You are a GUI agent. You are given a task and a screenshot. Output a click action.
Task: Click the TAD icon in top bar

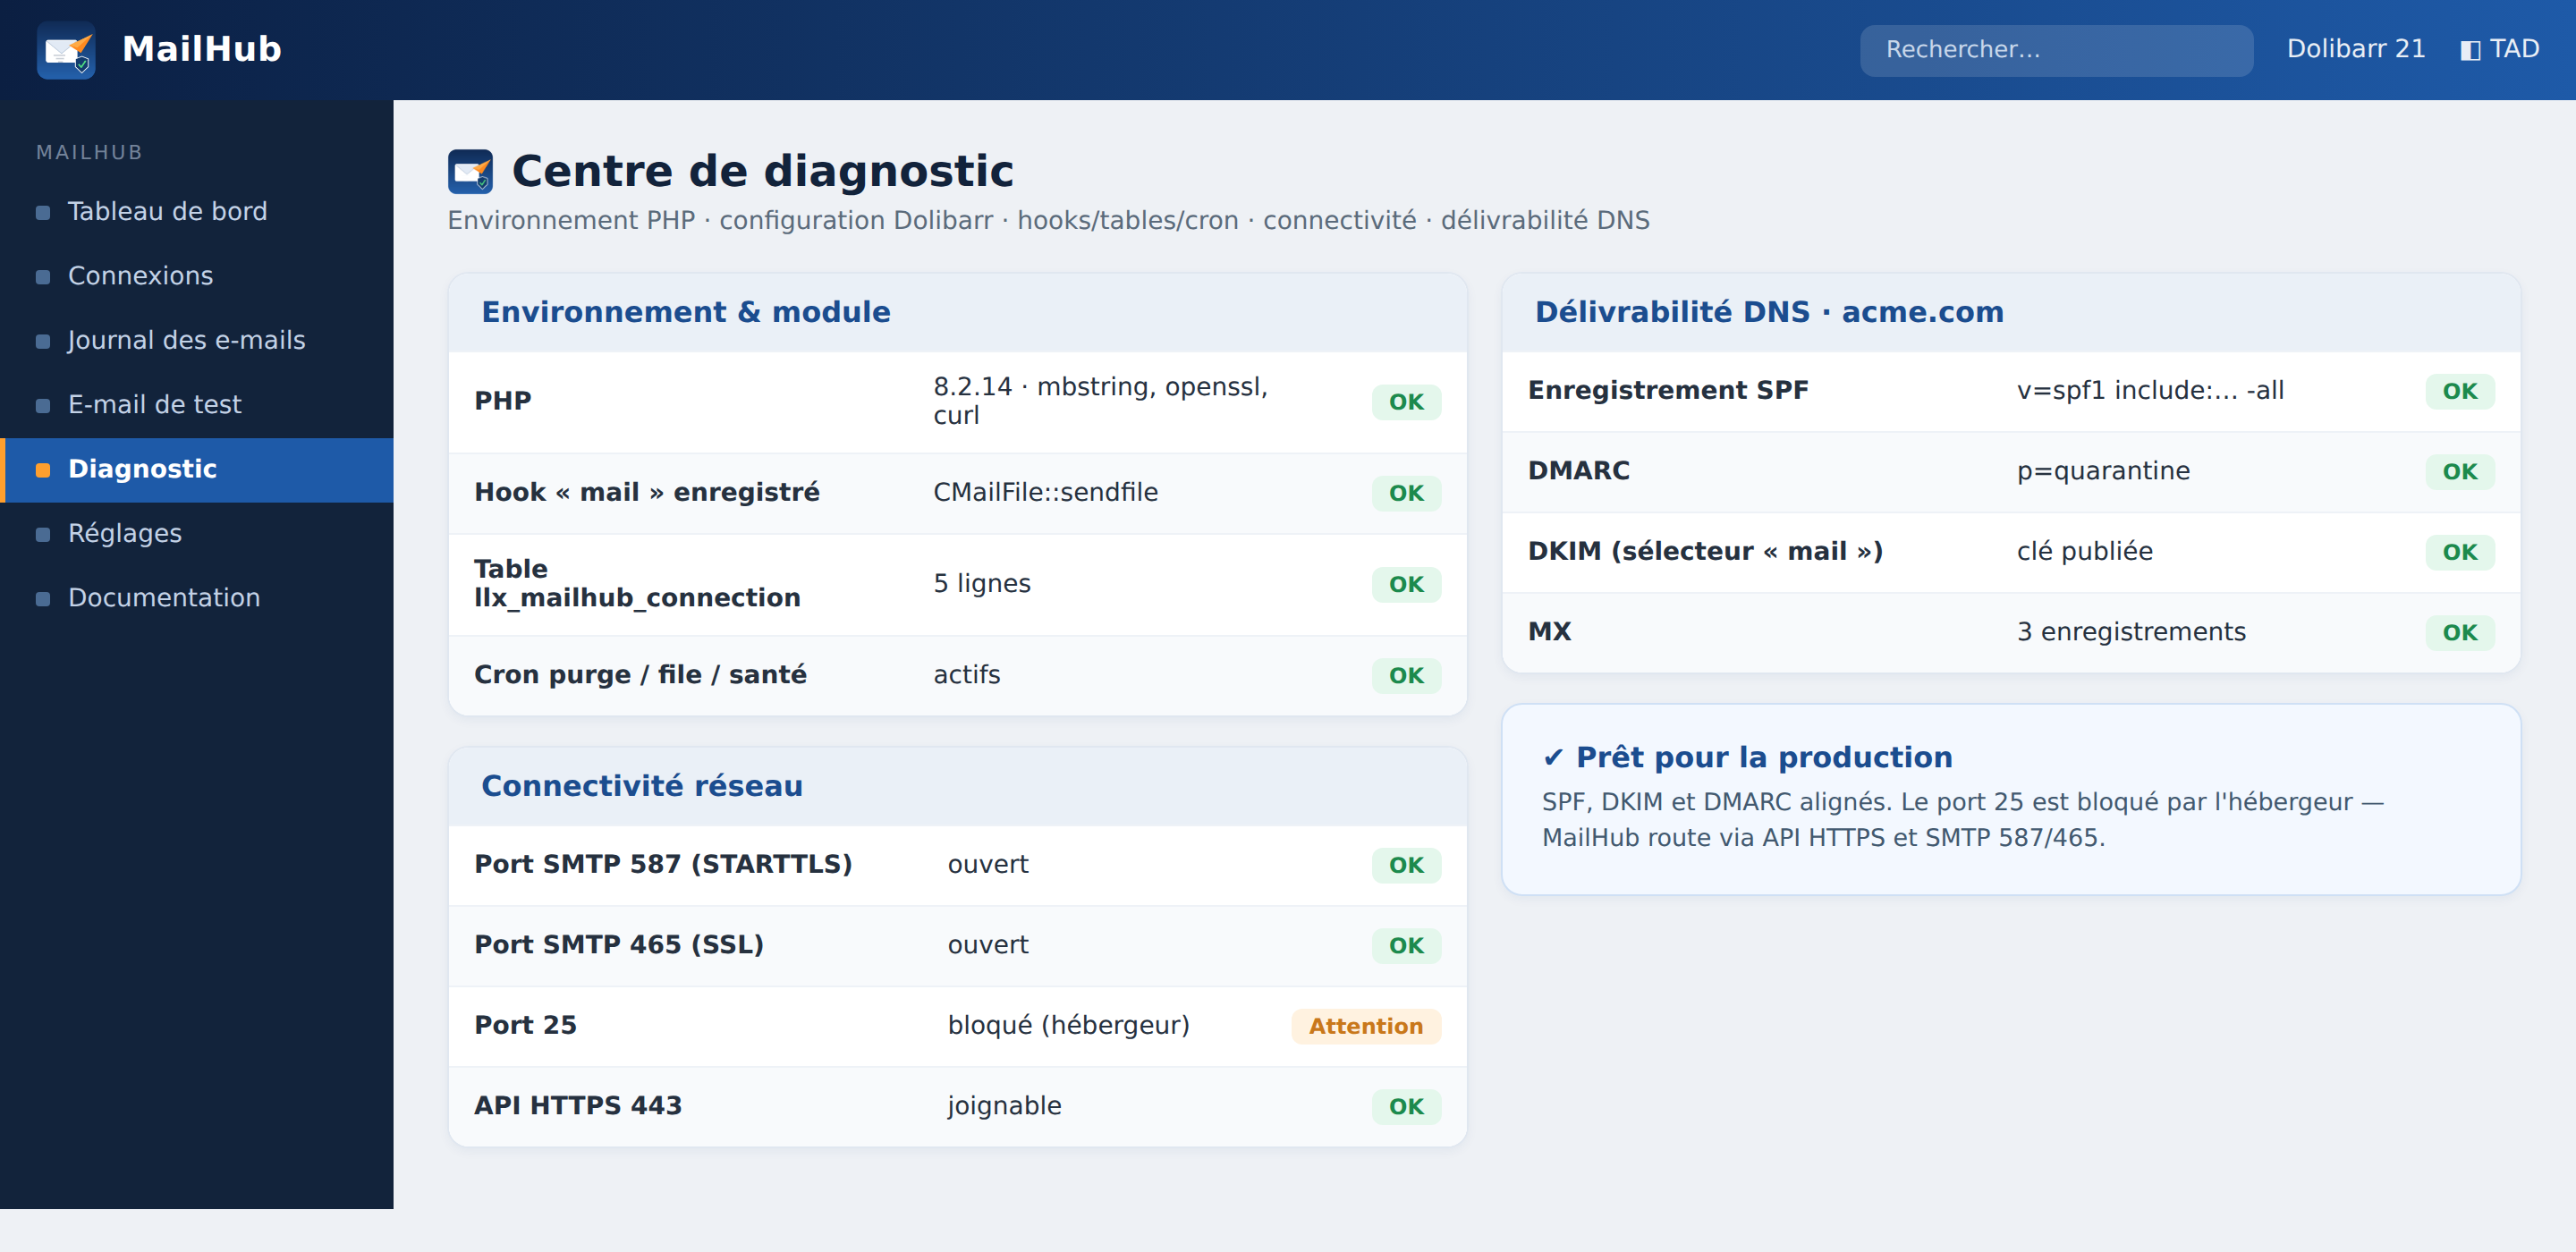[x=2469, y=50]
